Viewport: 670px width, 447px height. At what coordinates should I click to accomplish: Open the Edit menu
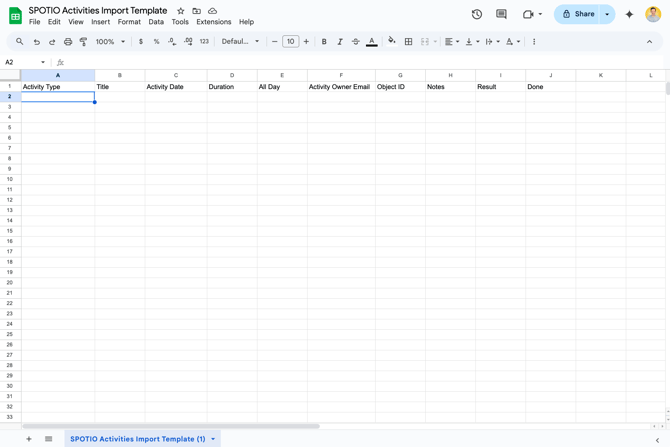pos(54,22)
